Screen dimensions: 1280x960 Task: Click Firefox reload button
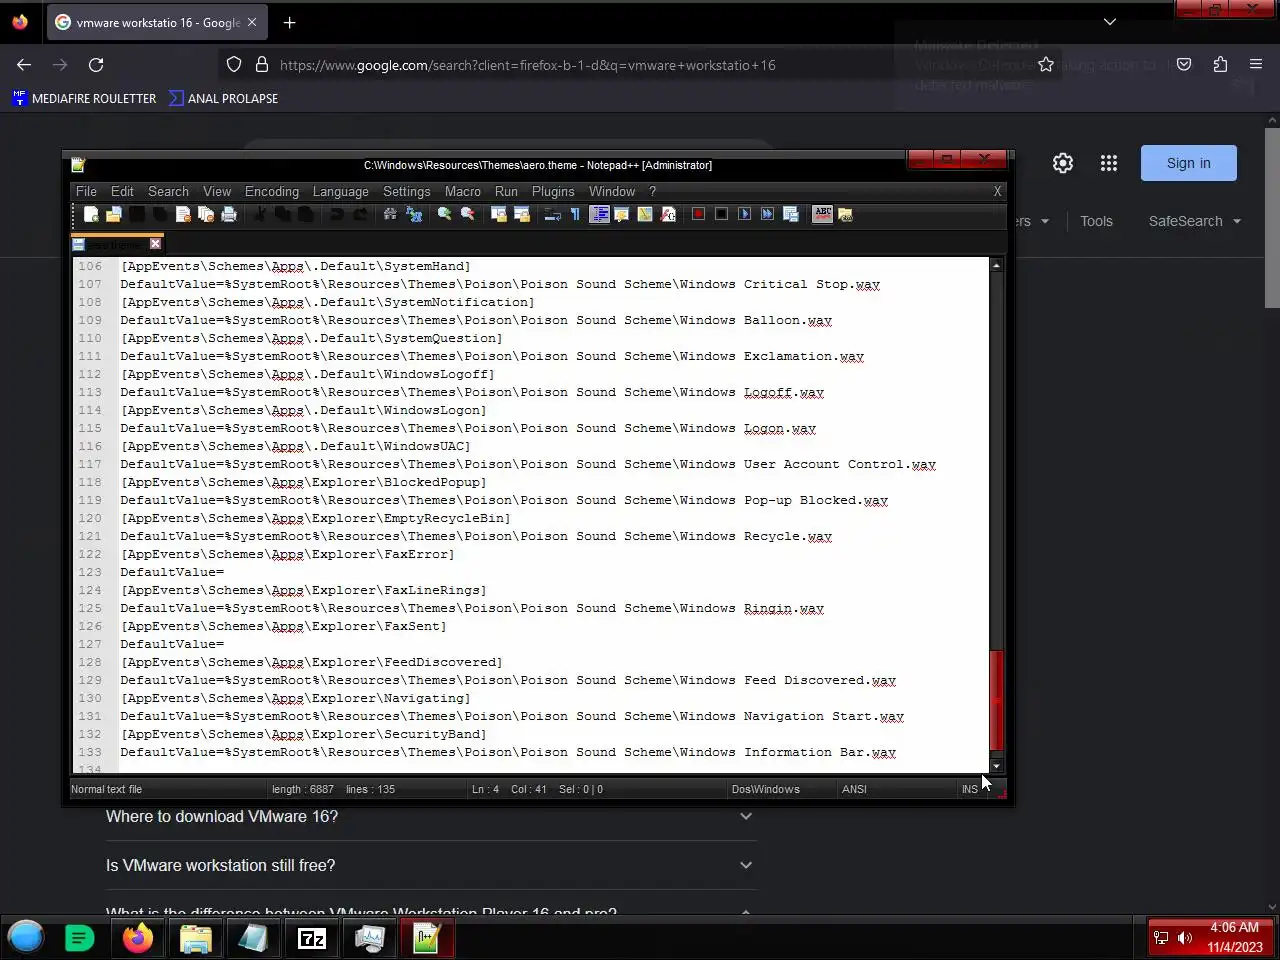(x=96, y=64)
